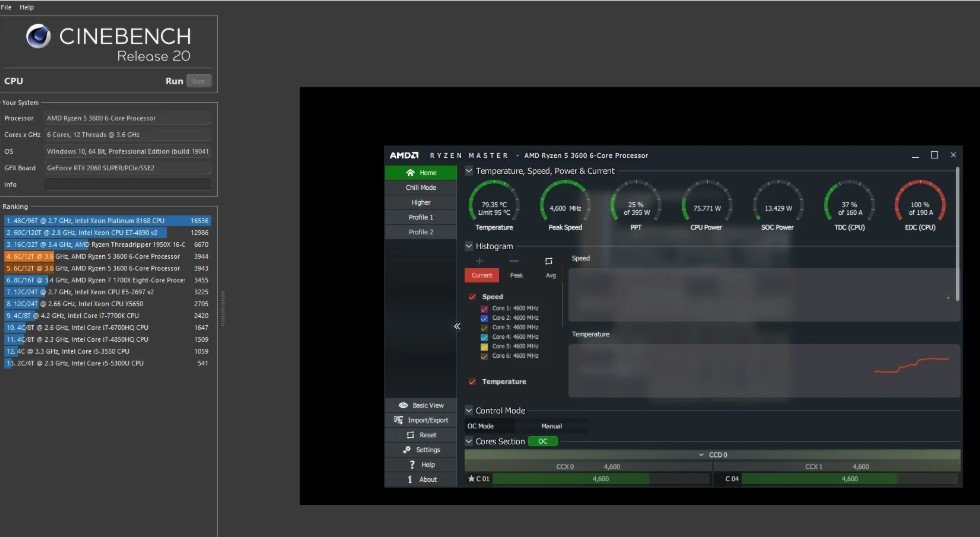Image resolution: width=980 pixels, height=537 pixels.
Task: Click the CPU Power gauge dial
Action: point(707,201)
